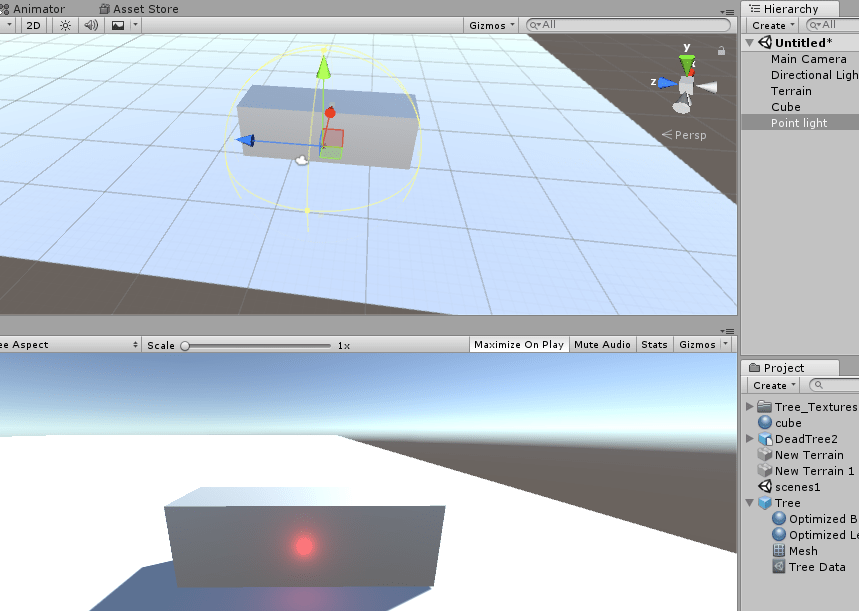Select the DeadTree2 model icon
This screenshot has height=611, width=859.
coord(764,439)
